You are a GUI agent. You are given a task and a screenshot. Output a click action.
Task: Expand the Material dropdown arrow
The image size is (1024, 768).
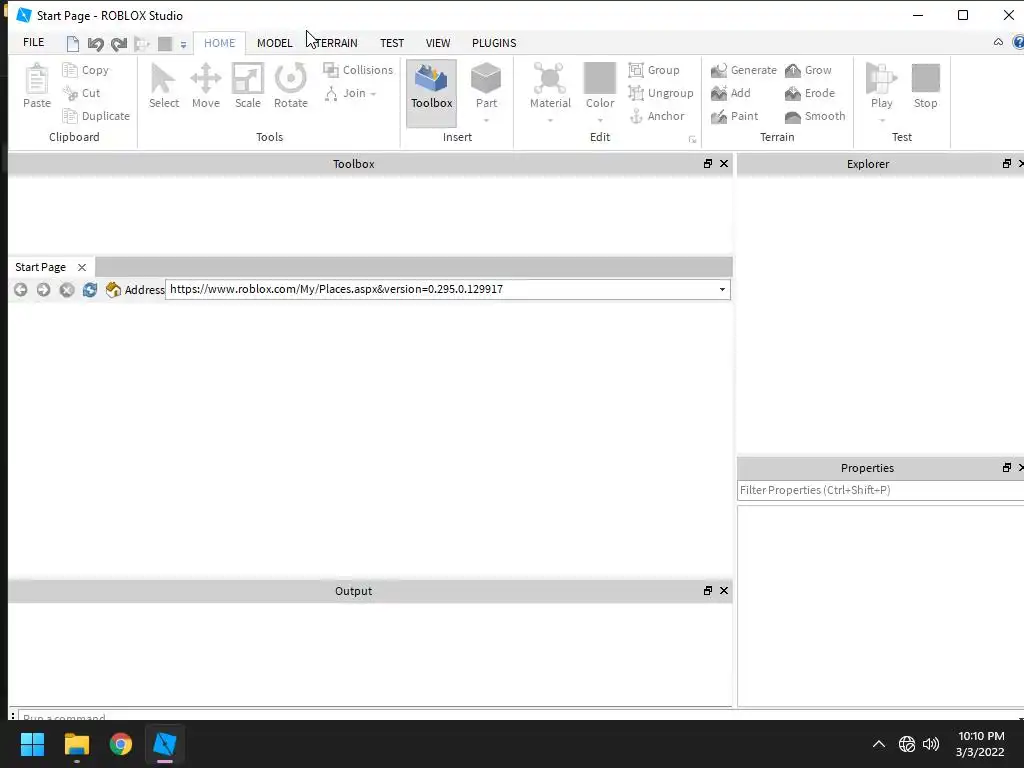[550, 120]
